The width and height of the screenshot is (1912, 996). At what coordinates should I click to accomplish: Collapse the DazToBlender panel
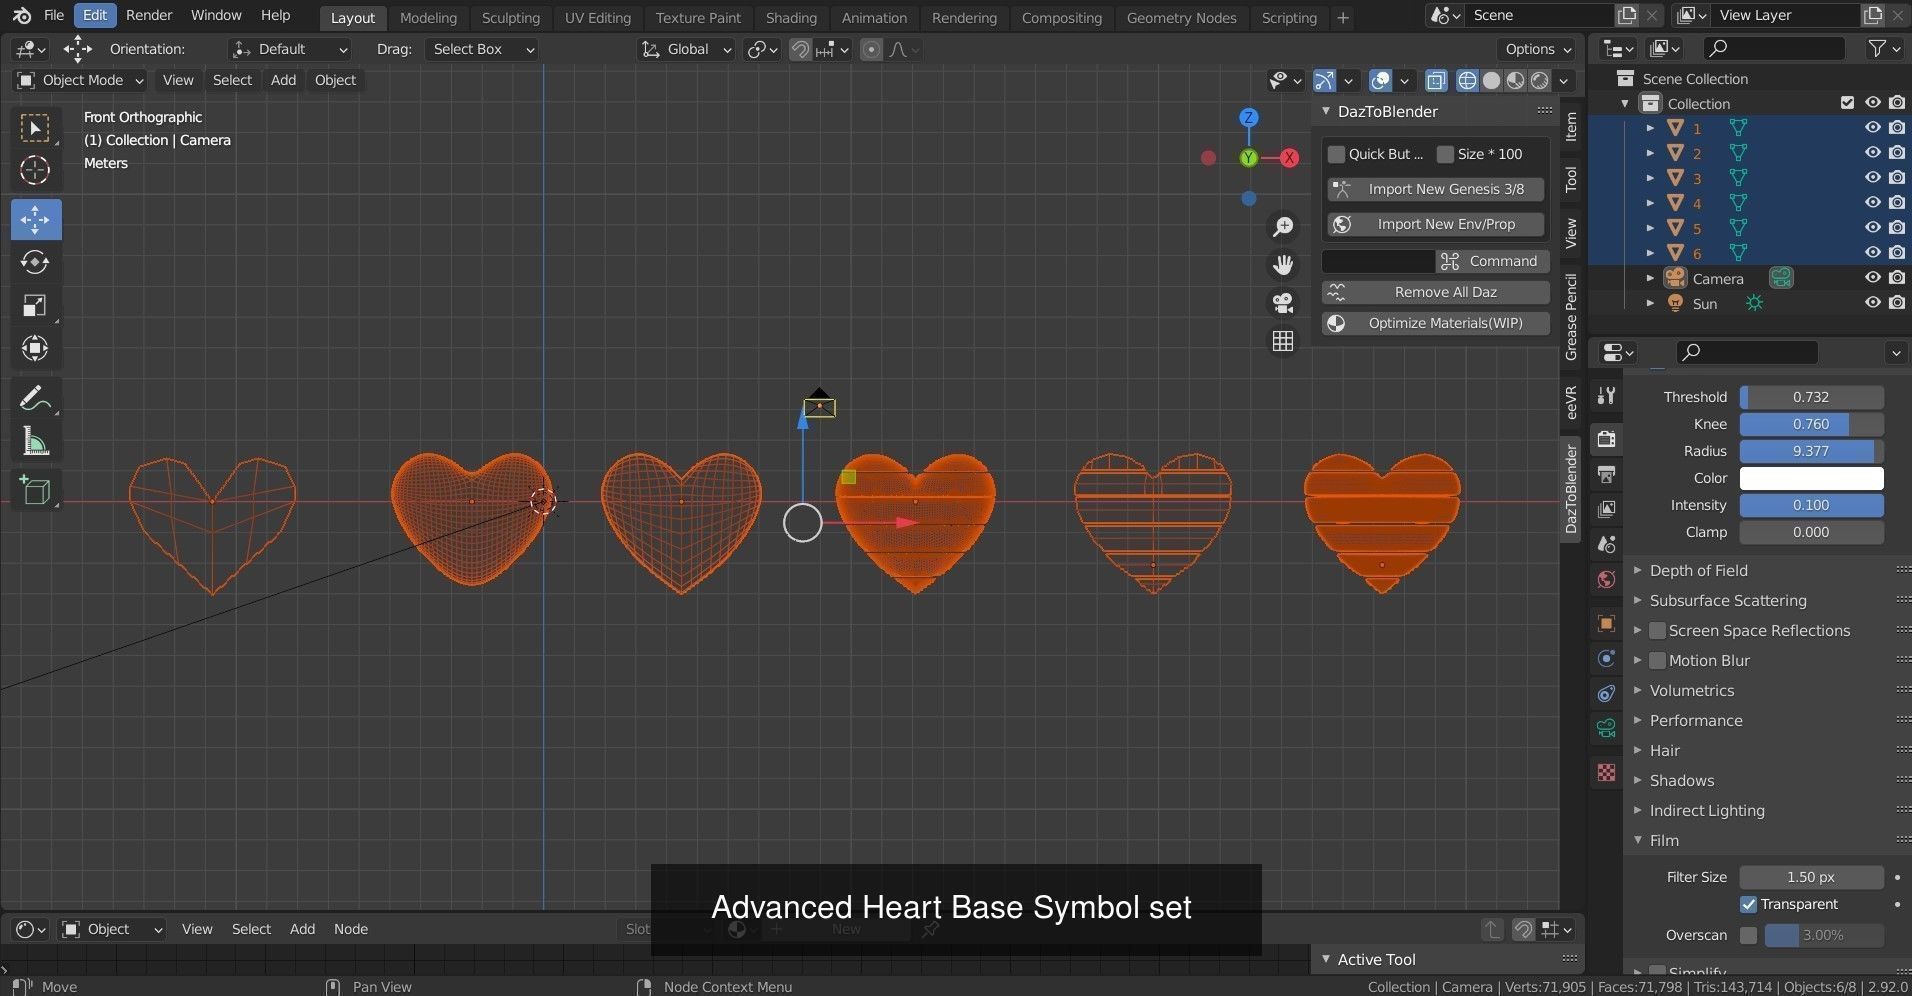(1387, 111)
